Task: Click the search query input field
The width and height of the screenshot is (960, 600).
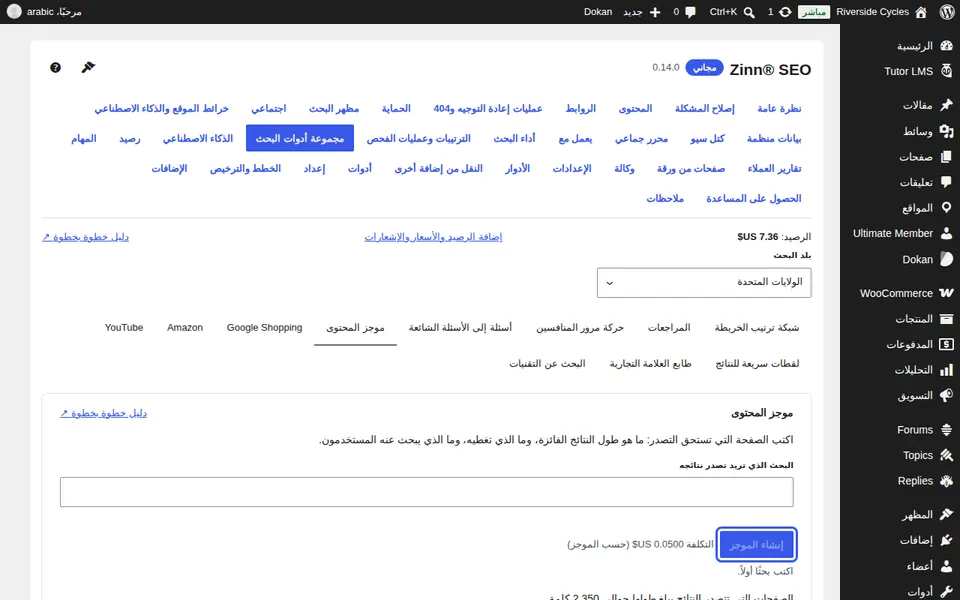Action: (x=427, y=492)
